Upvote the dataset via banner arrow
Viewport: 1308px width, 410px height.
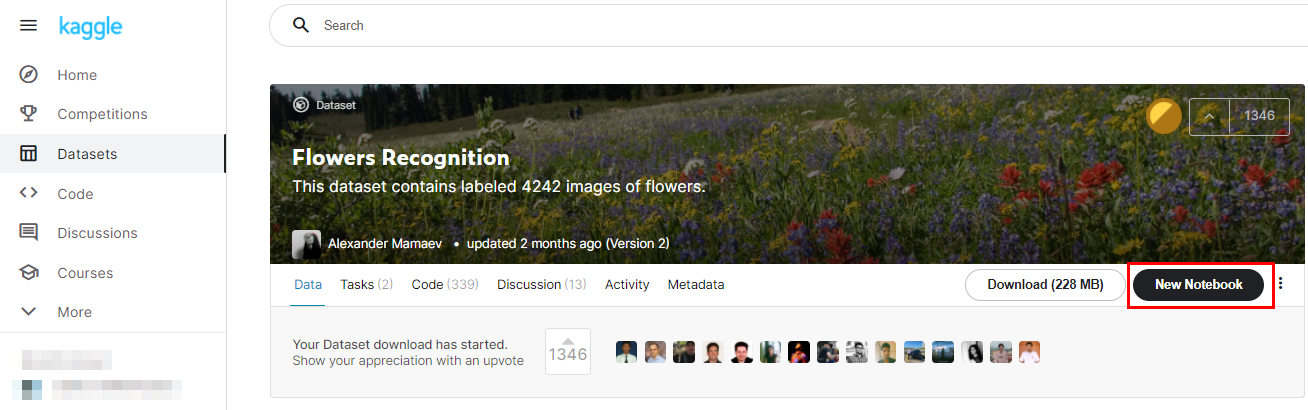point(1209,117)
